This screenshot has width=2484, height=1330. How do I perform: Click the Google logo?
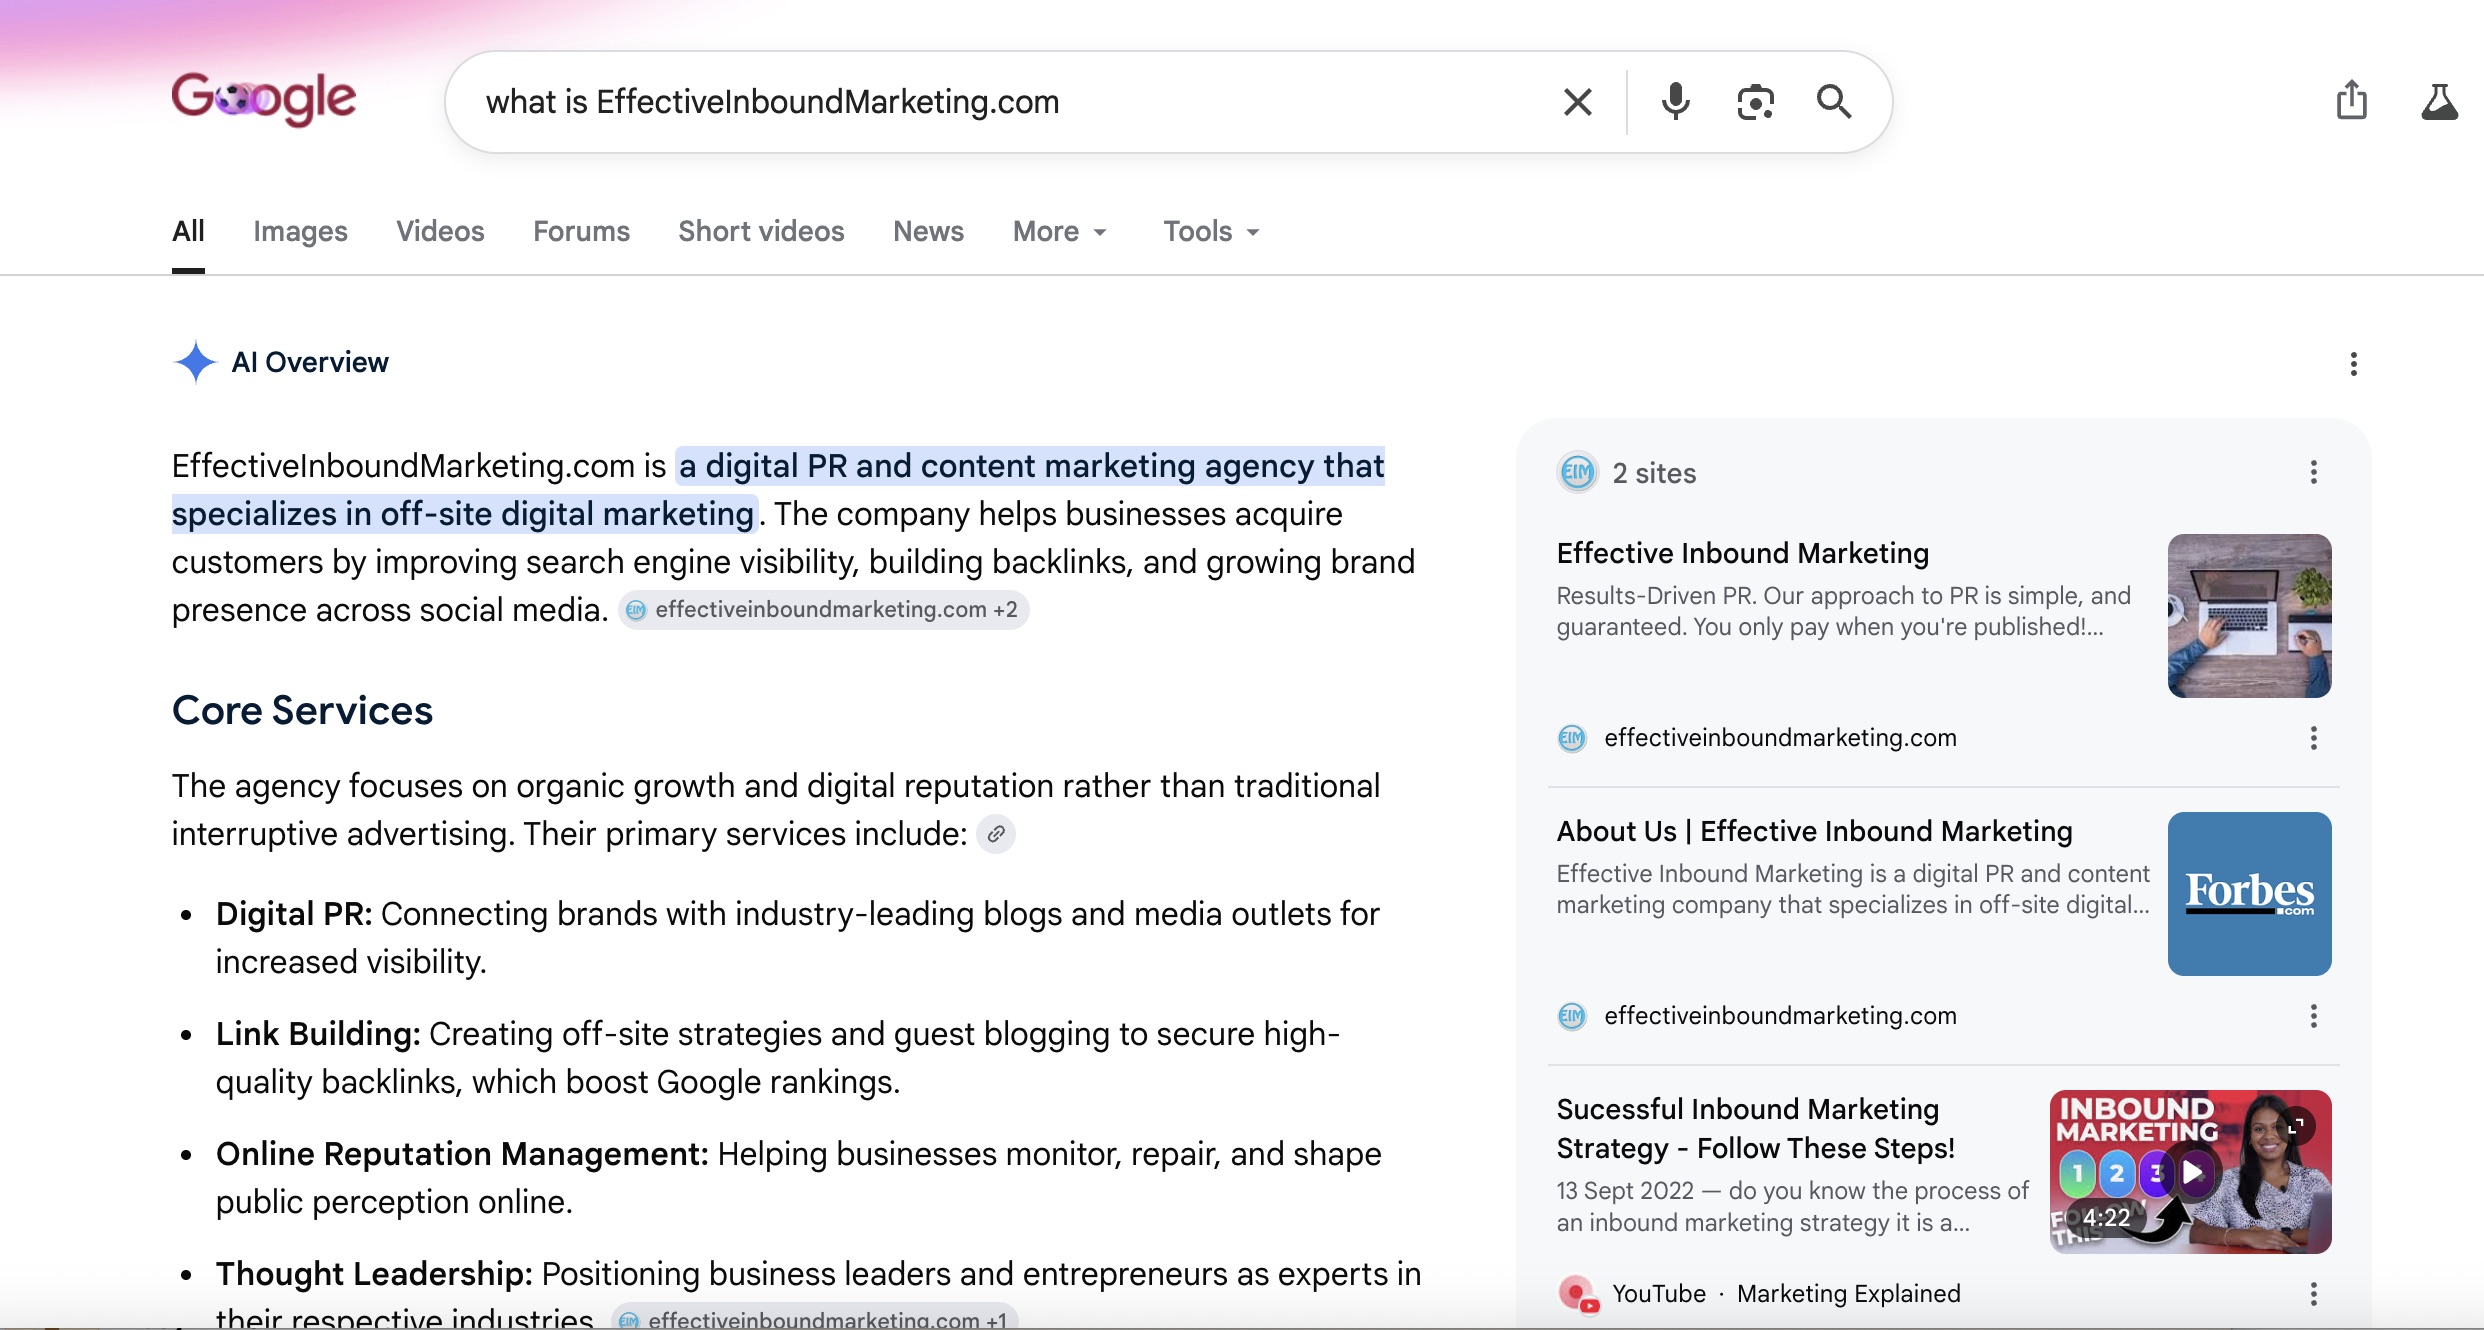[263, 99]
